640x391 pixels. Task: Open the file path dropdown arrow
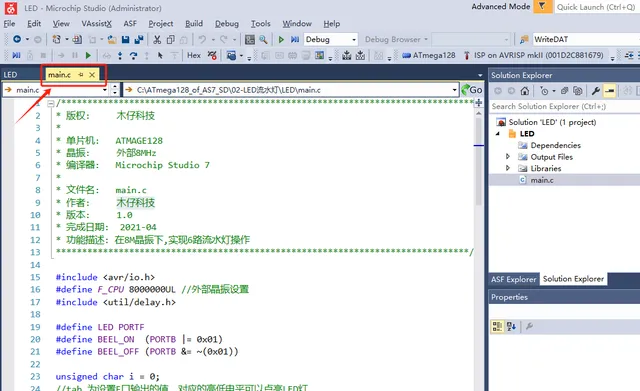pos(454,90)
